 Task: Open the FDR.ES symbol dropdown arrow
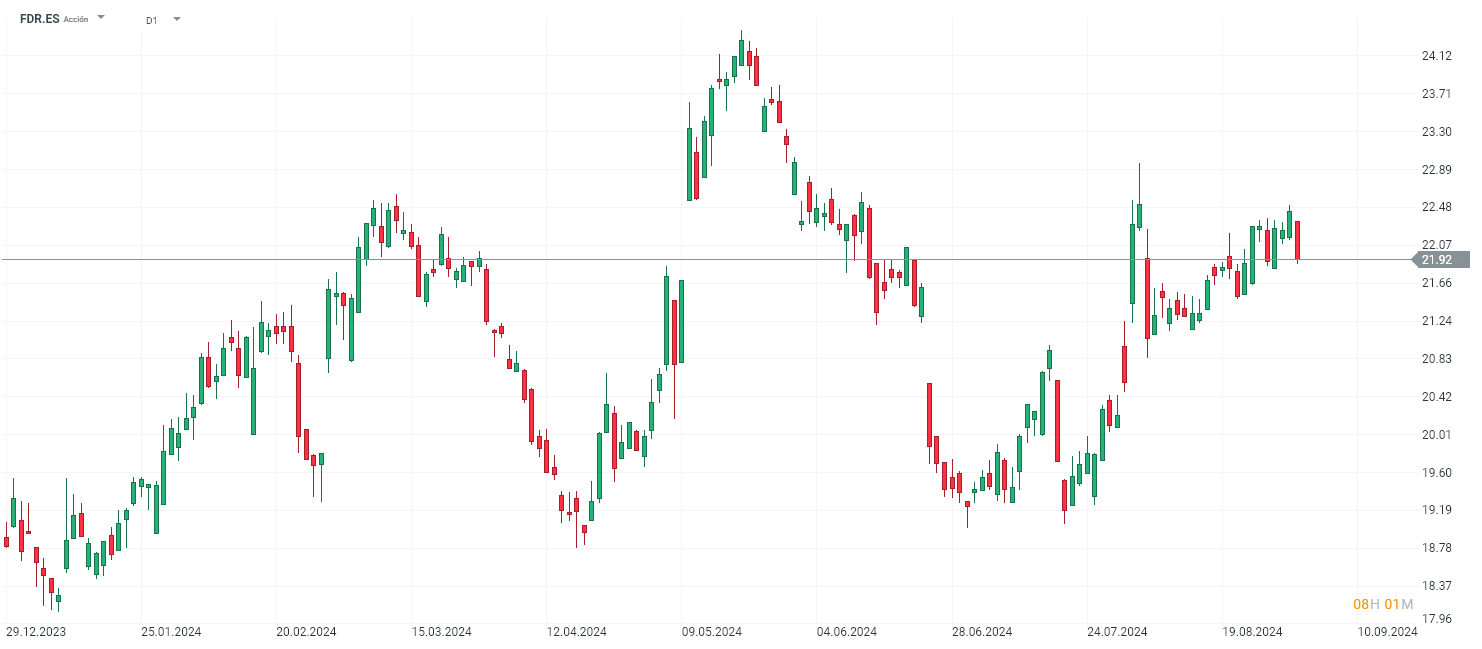pos(101,18)
